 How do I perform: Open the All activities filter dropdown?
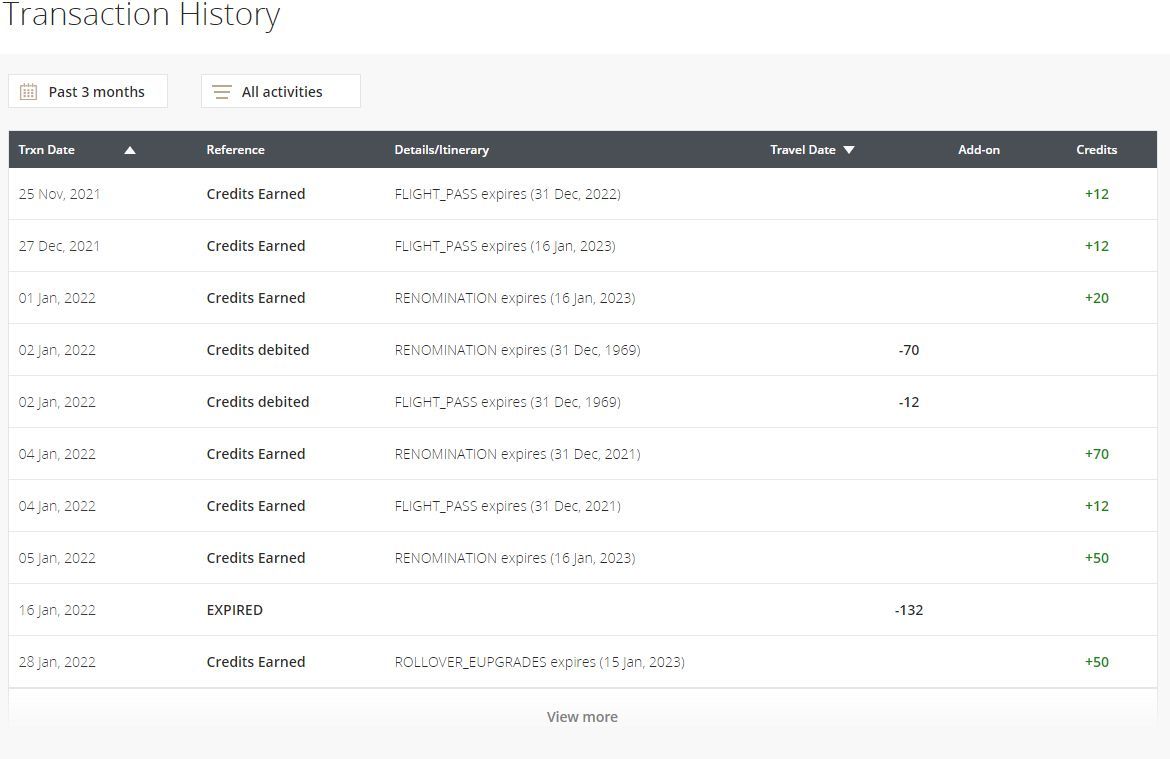(x=281, y=91)
